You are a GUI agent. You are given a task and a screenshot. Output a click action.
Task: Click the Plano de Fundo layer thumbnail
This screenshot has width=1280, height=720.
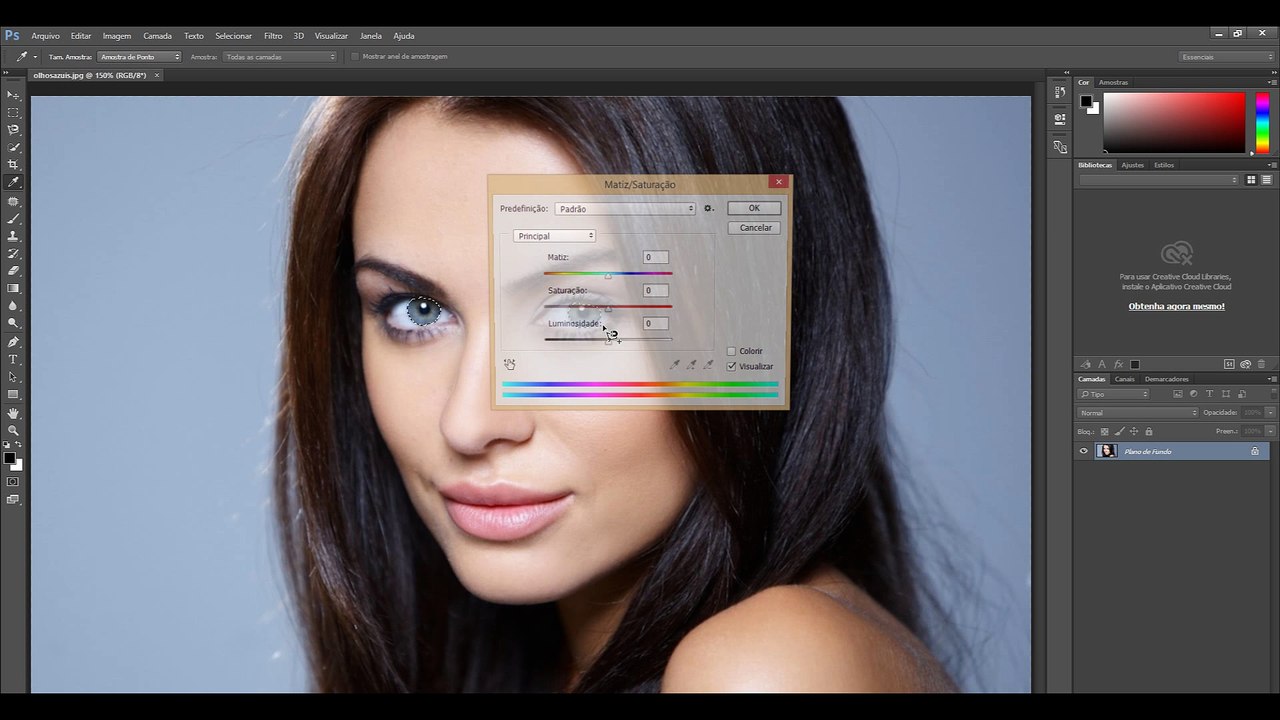click(1106, 451)
